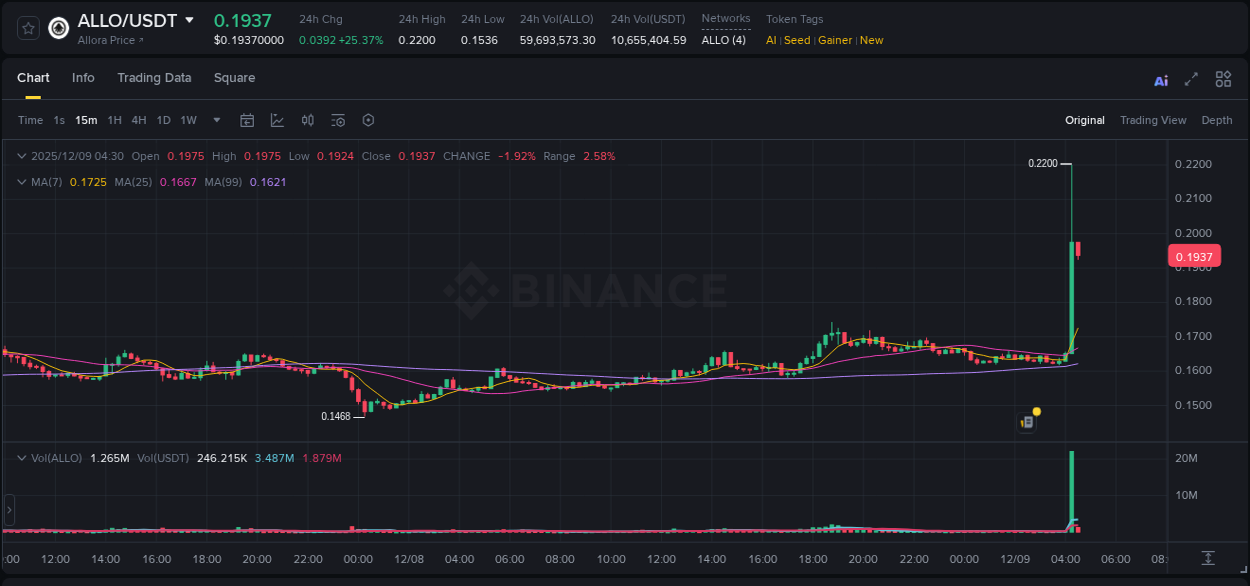Click the Ai assistant icon

pos(1161,78)
